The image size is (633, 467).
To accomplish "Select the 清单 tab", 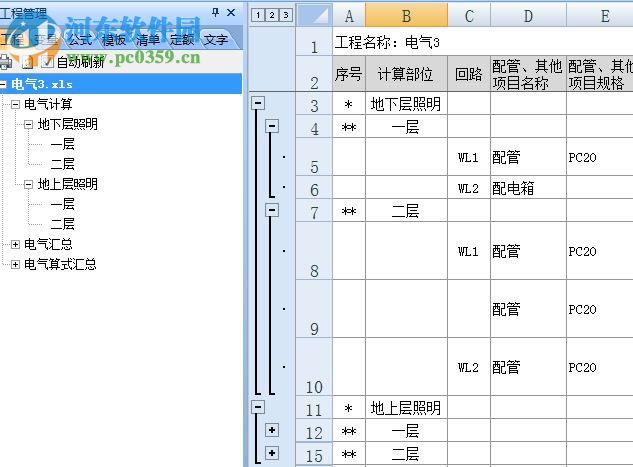I will coord(147,40).
